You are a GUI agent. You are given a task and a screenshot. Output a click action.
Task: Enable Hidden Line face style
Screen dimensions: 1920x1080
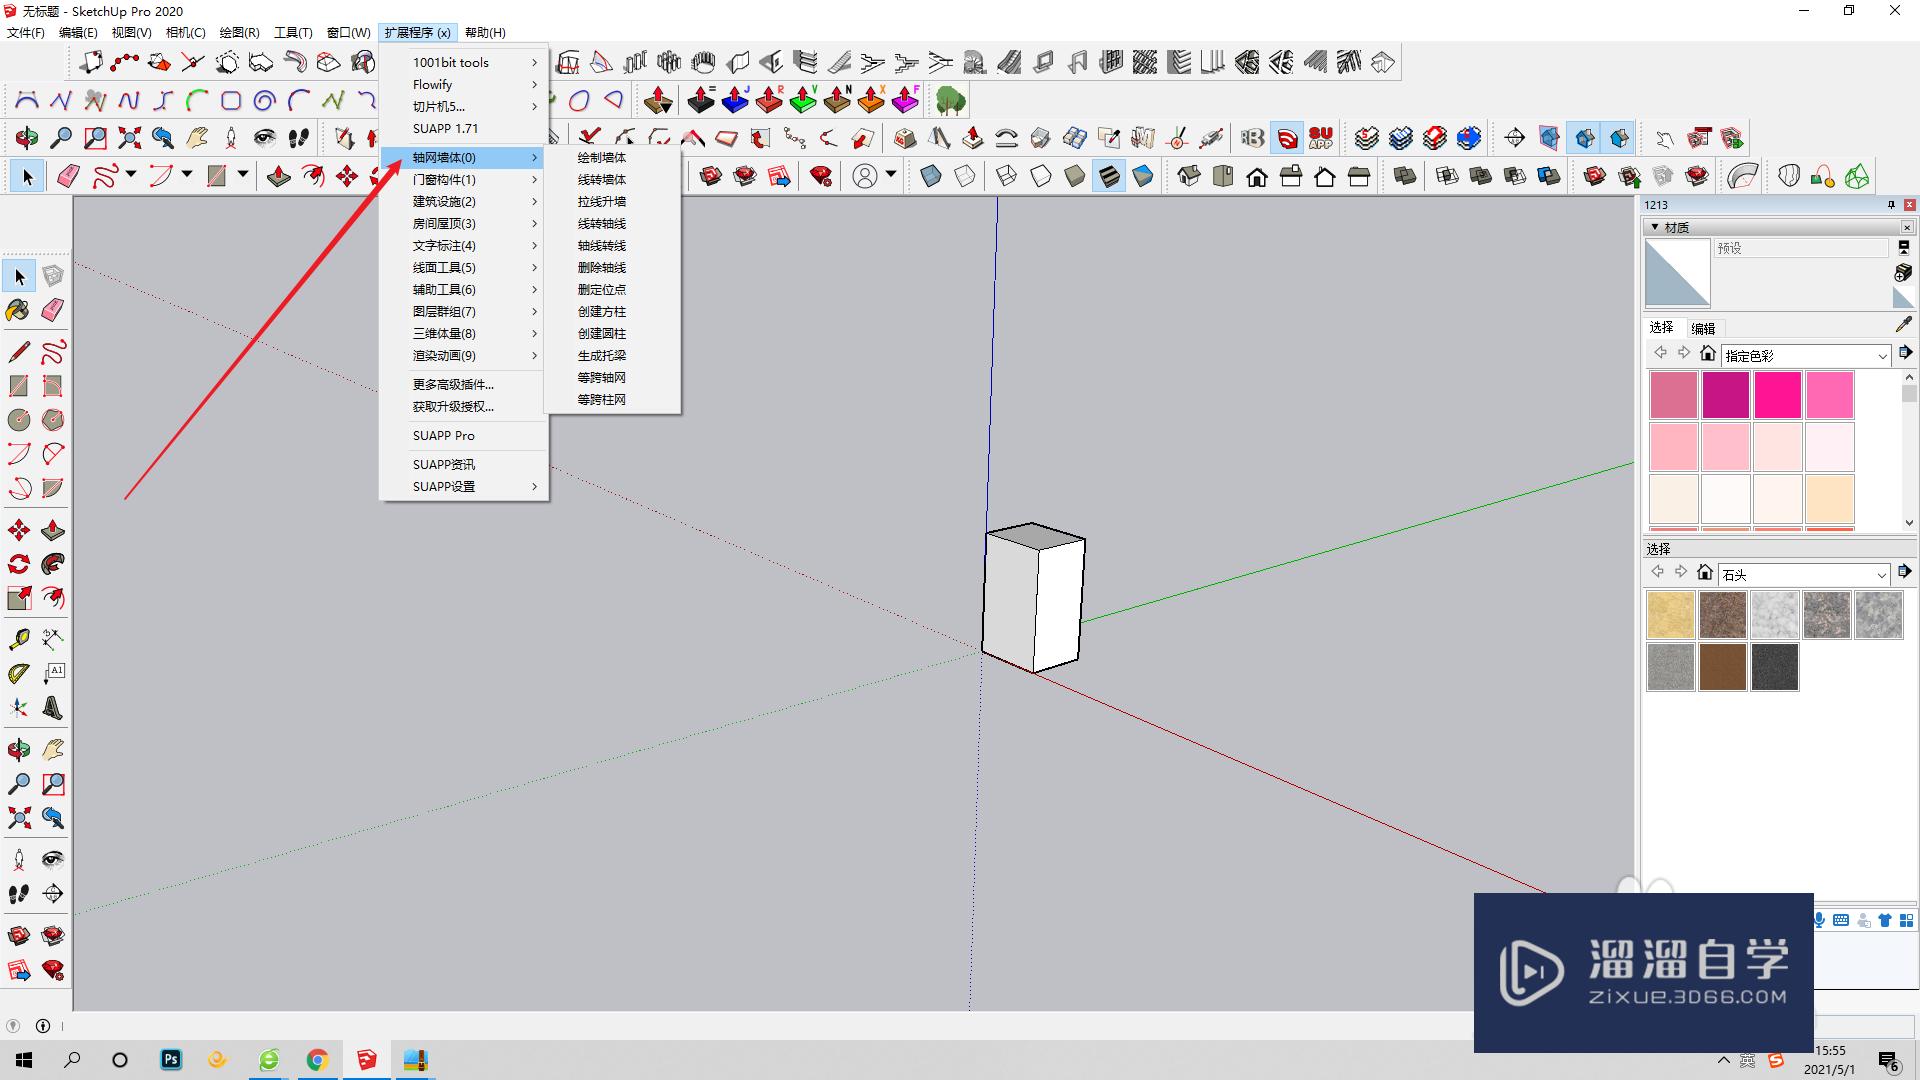(1041, 177)
